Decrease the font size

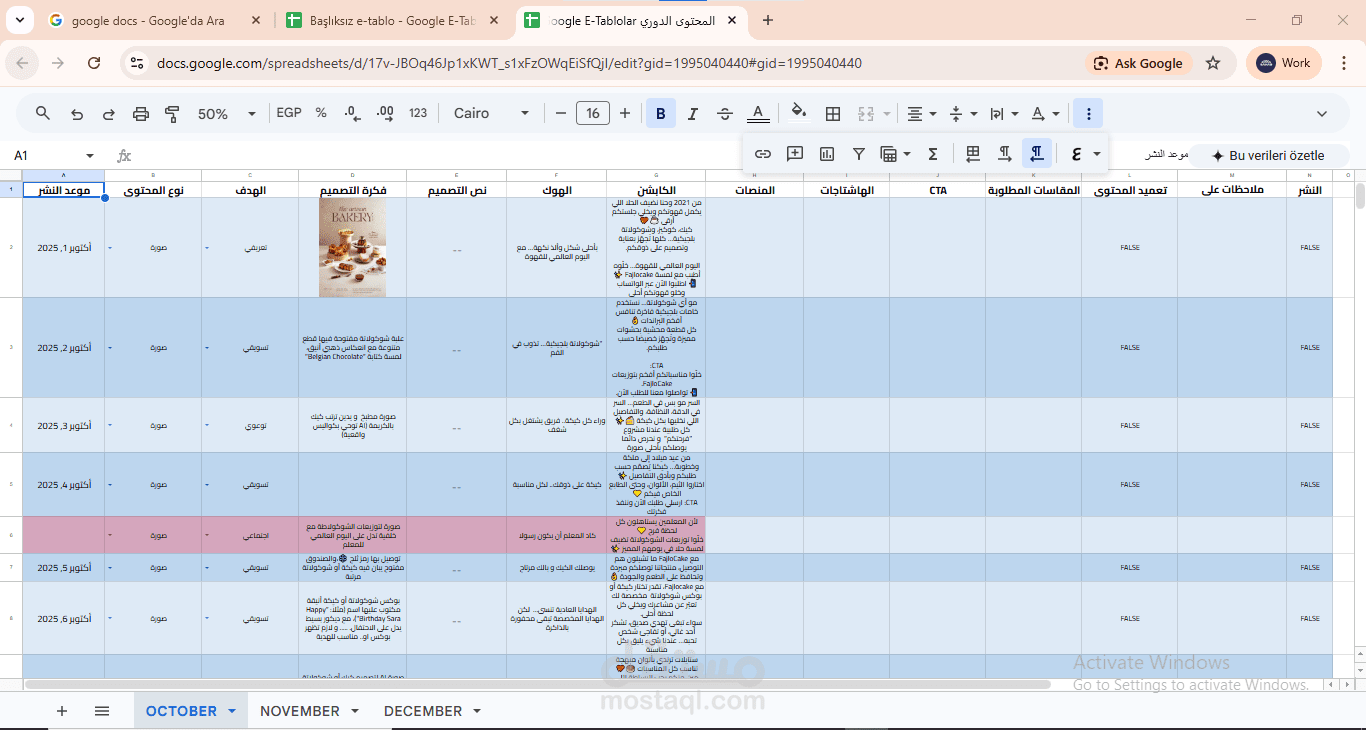[561, 113]
